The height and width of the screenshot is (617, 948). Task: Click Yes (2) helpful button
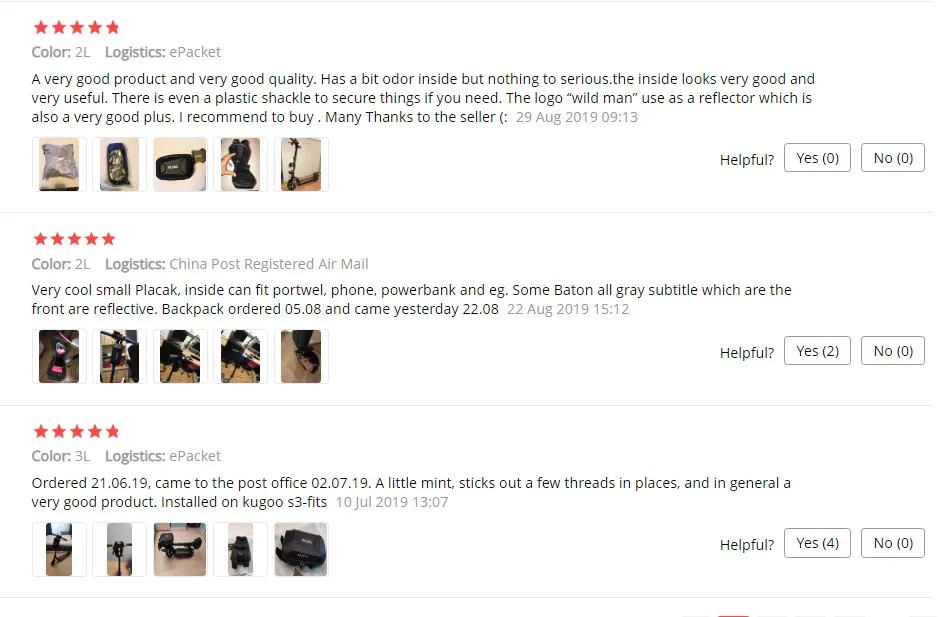817,350
